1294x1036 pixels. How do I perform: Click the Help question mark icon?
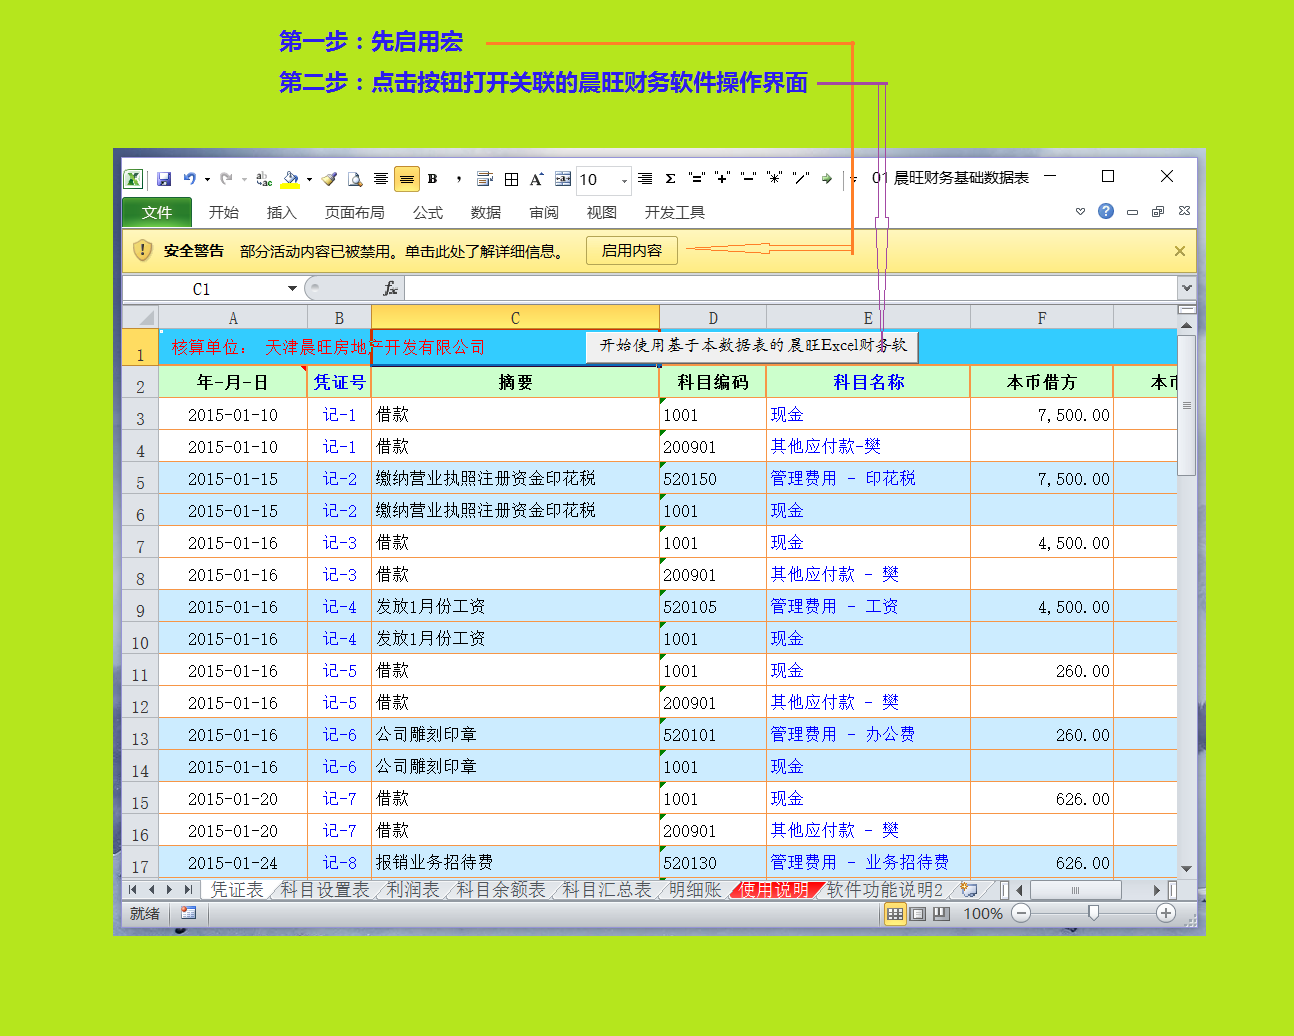pos(1105,211)
